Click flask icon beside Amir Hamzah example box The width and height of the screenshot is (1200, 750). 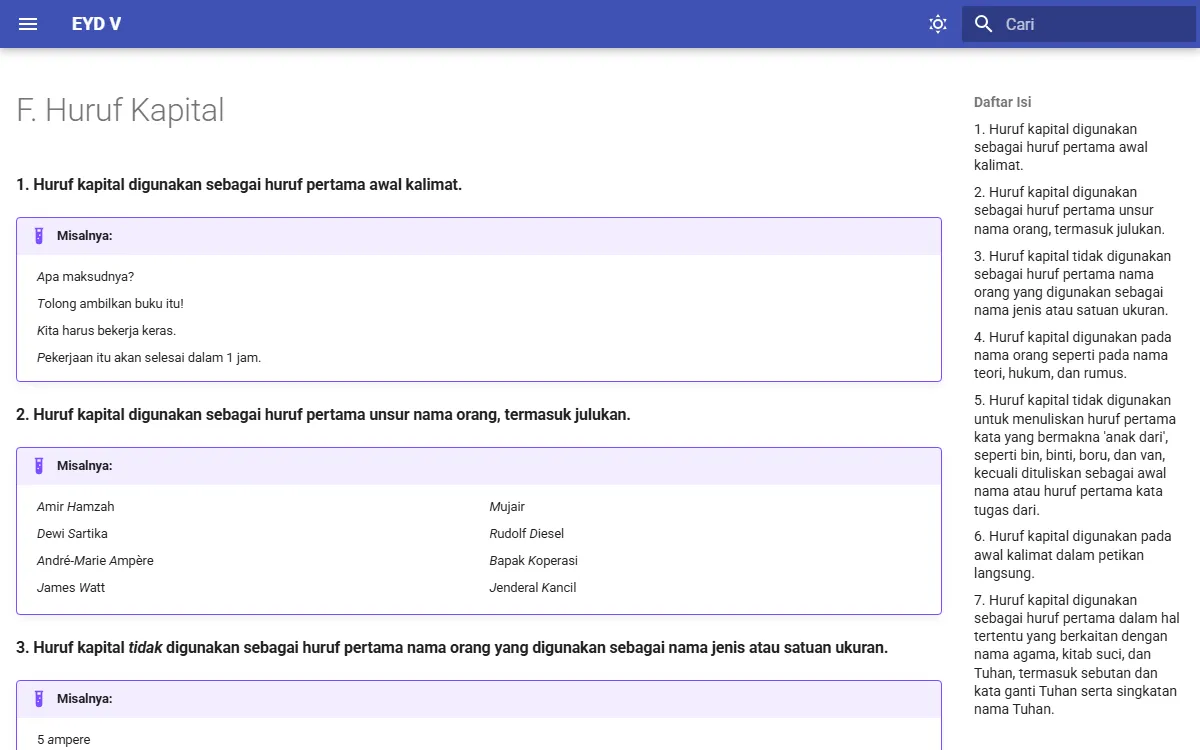(x=39, y=466)
